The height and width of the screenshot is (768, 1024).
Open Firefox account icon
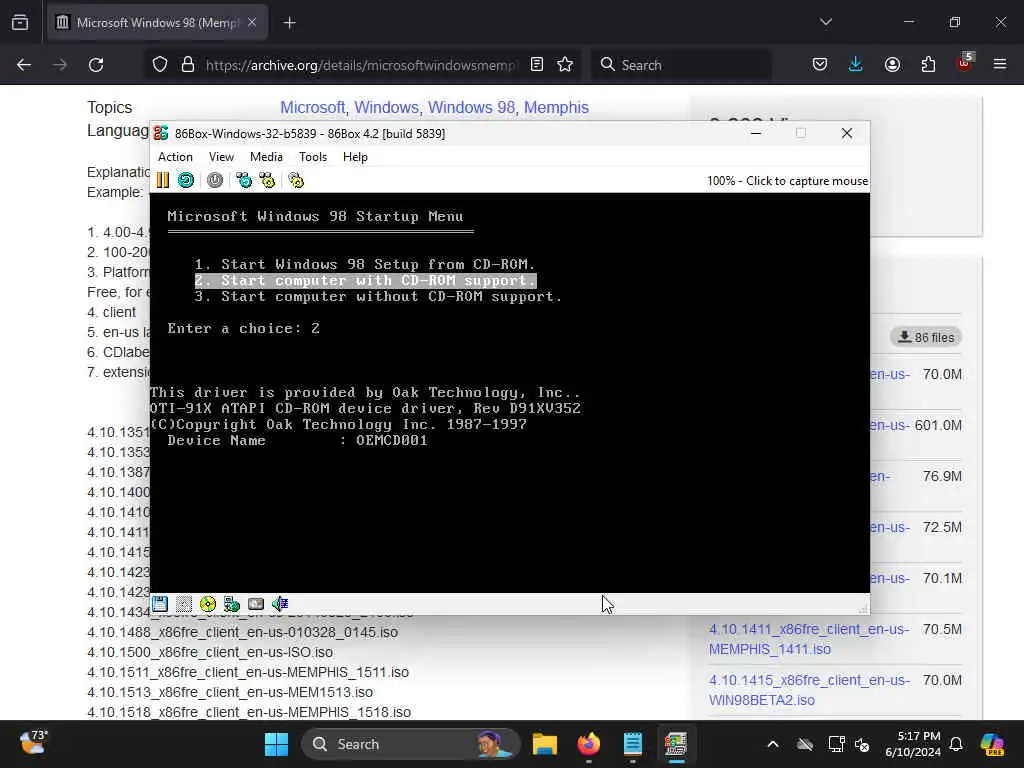tap(892, 65)
